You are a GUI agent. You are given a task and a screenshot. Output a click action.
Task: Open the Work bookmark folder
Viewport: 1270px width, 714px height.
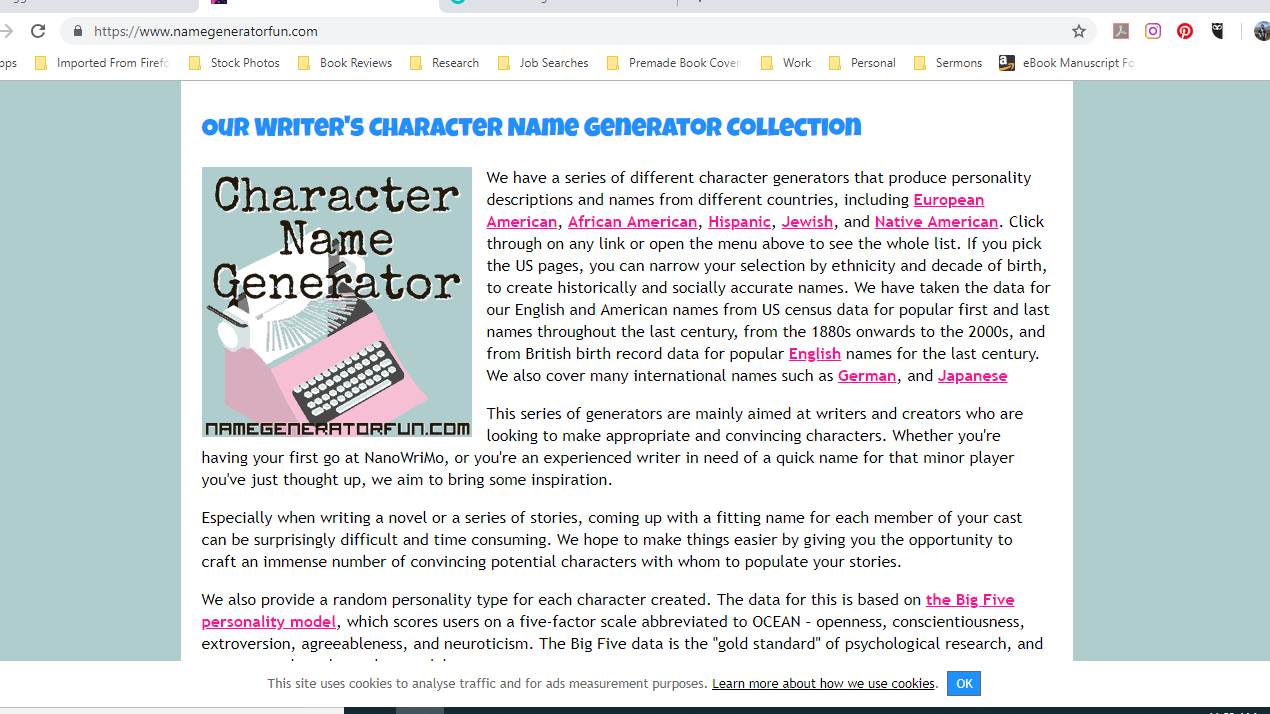pyautogui.click(x=786, y=63)
